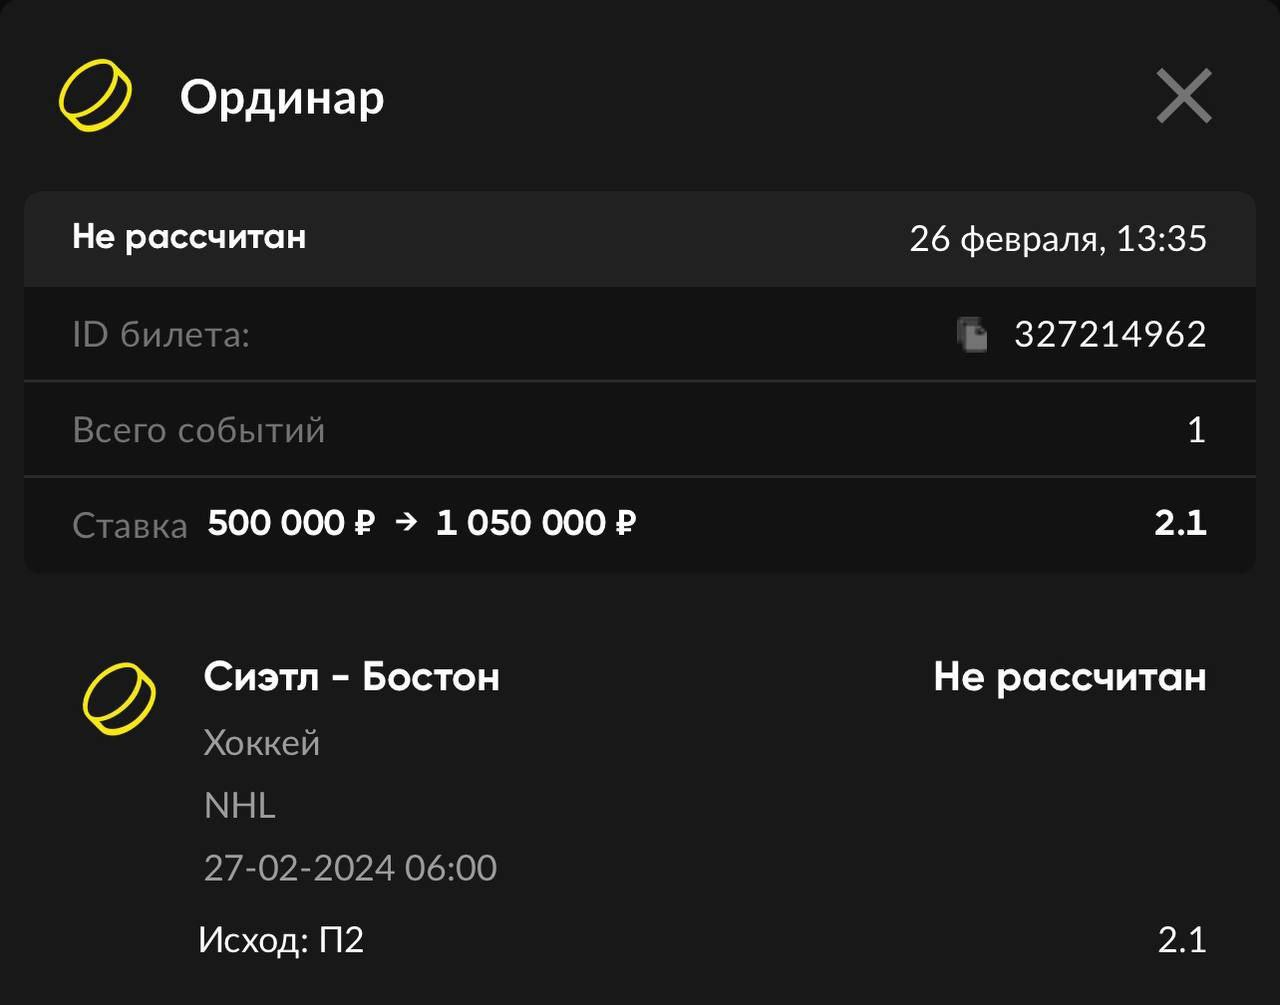The image size is (1280, 1005).
Task: Click the arrow between stake and payout
Action: pyautogui.click(x=405, y=522)
